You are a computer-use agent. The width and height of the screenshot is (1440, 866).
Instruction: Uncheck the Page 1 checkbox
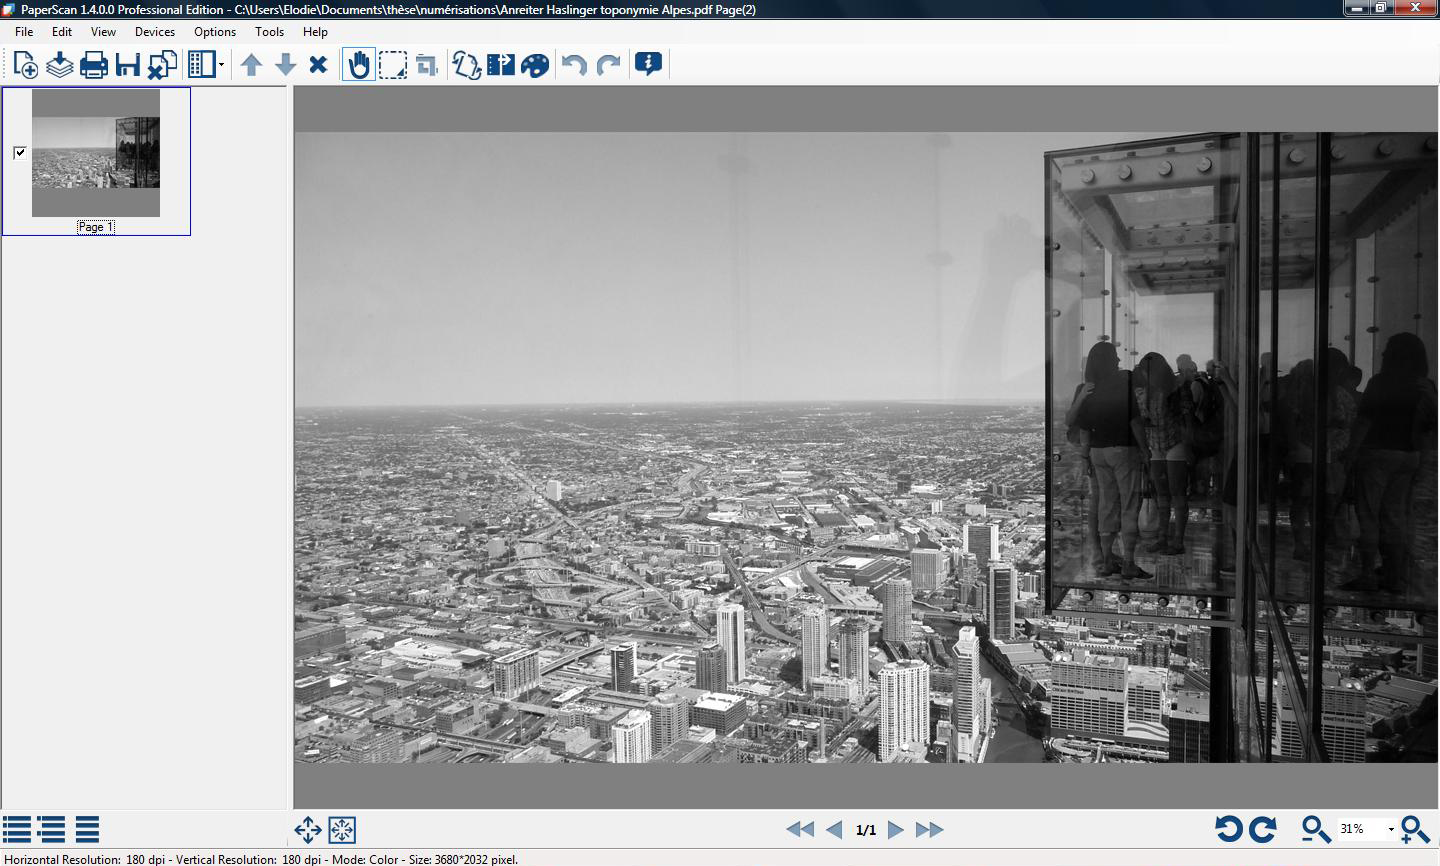pyautogui.click(x=20, y=152)
